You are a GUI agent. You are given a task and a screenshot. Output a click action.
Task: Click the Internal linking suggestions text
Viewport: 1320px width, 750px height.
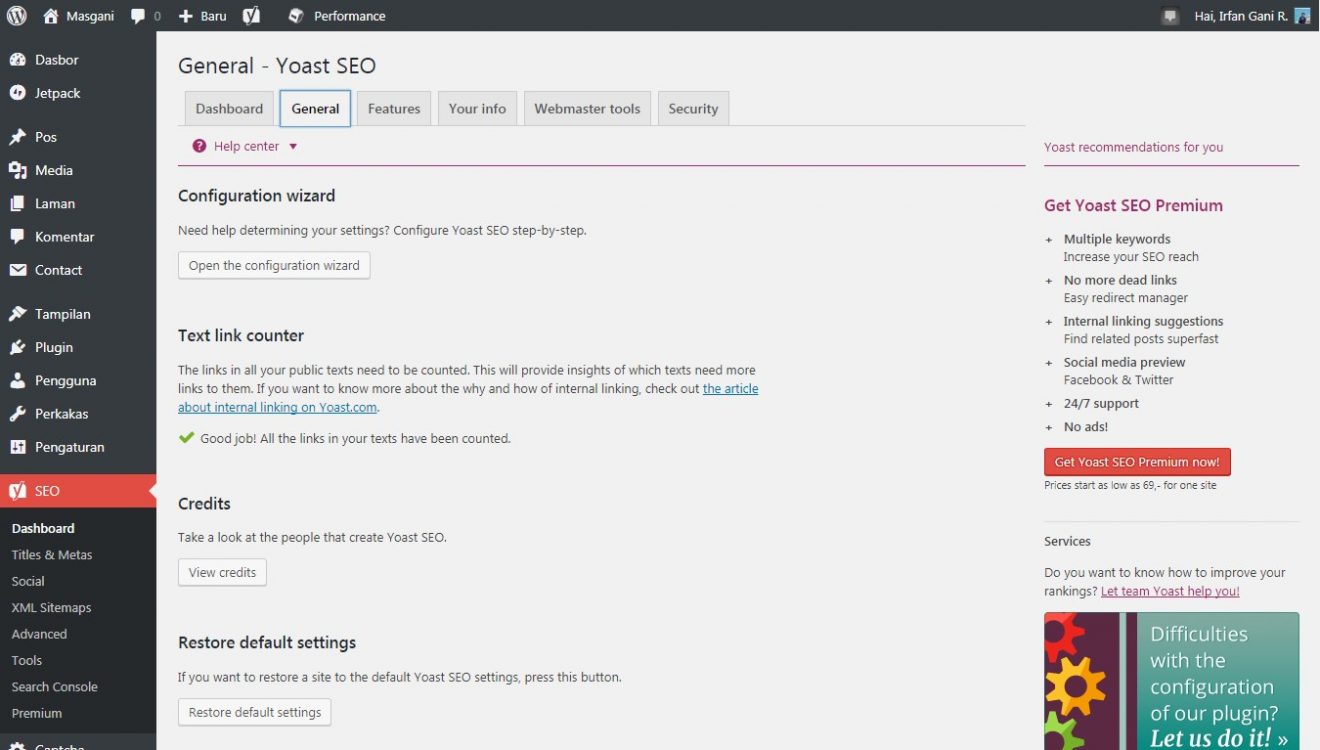pyautogui.click(x=1143, y=321)
